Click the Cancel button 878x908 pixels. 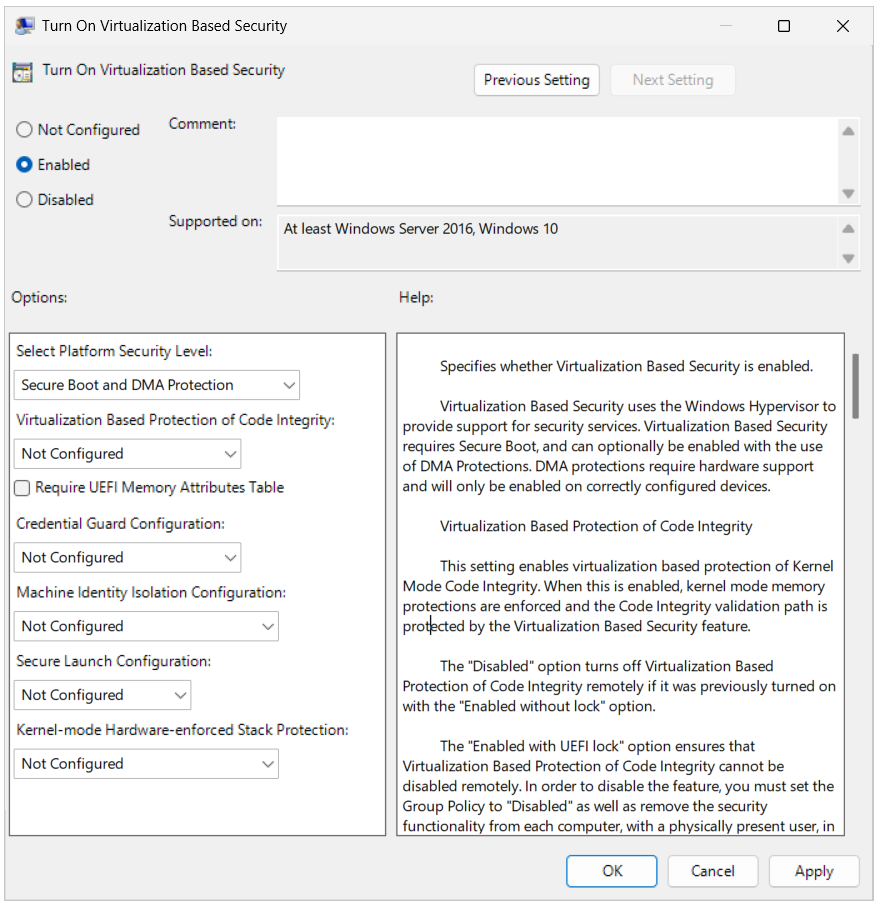point(712,871)
